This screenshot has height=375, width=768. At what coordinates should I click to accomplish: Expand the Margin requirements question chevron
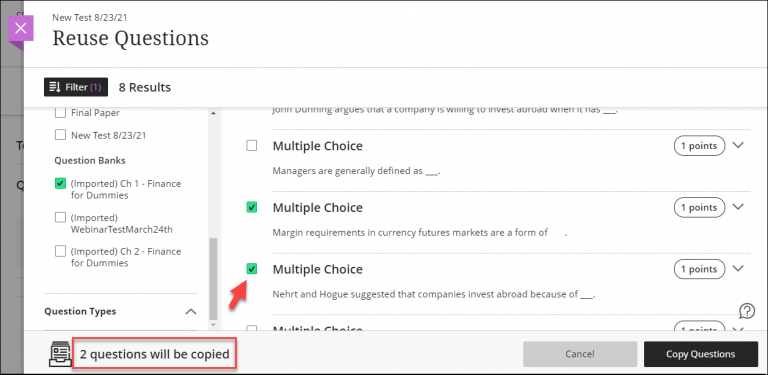pos(738,207)
